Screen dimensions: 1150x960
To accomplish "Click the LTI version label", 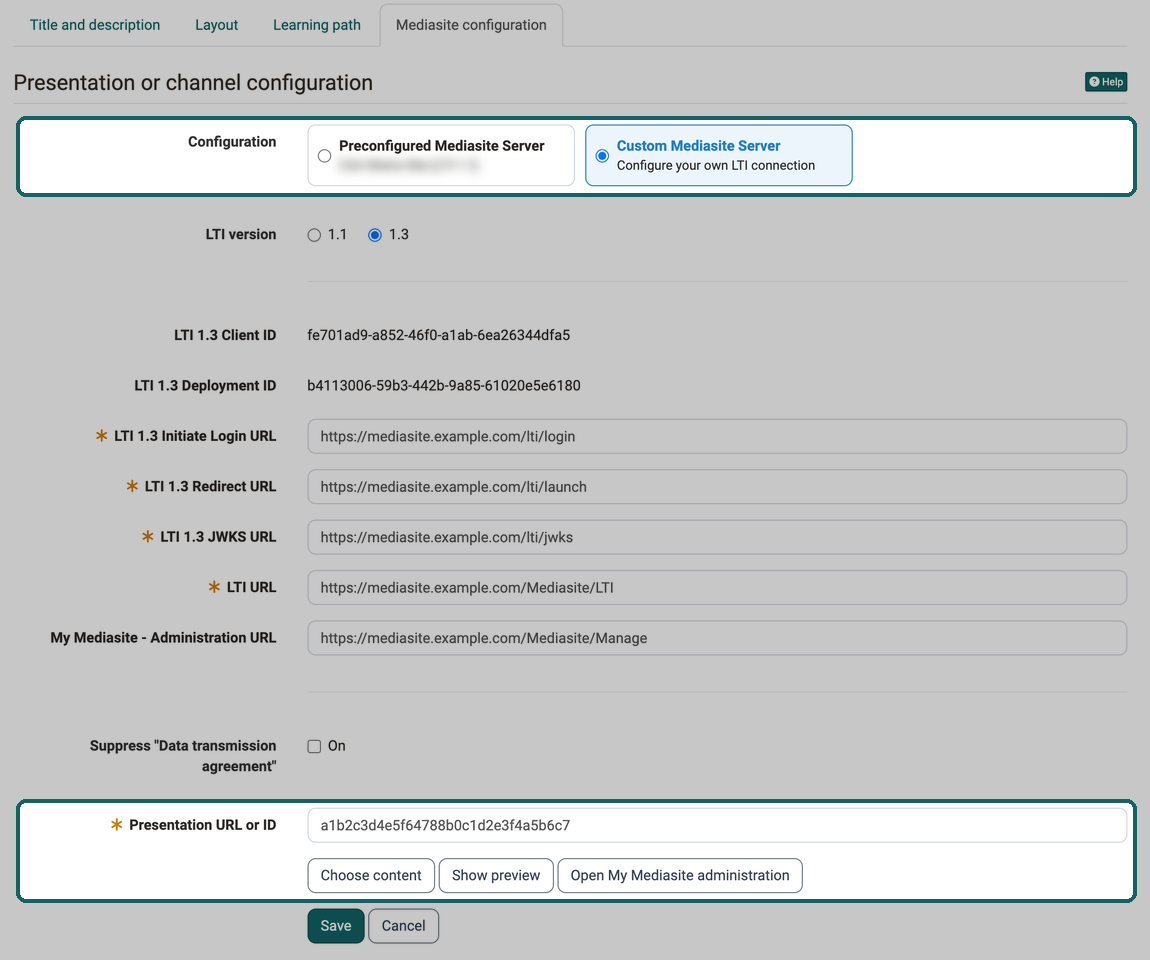I will click(241, 235).
